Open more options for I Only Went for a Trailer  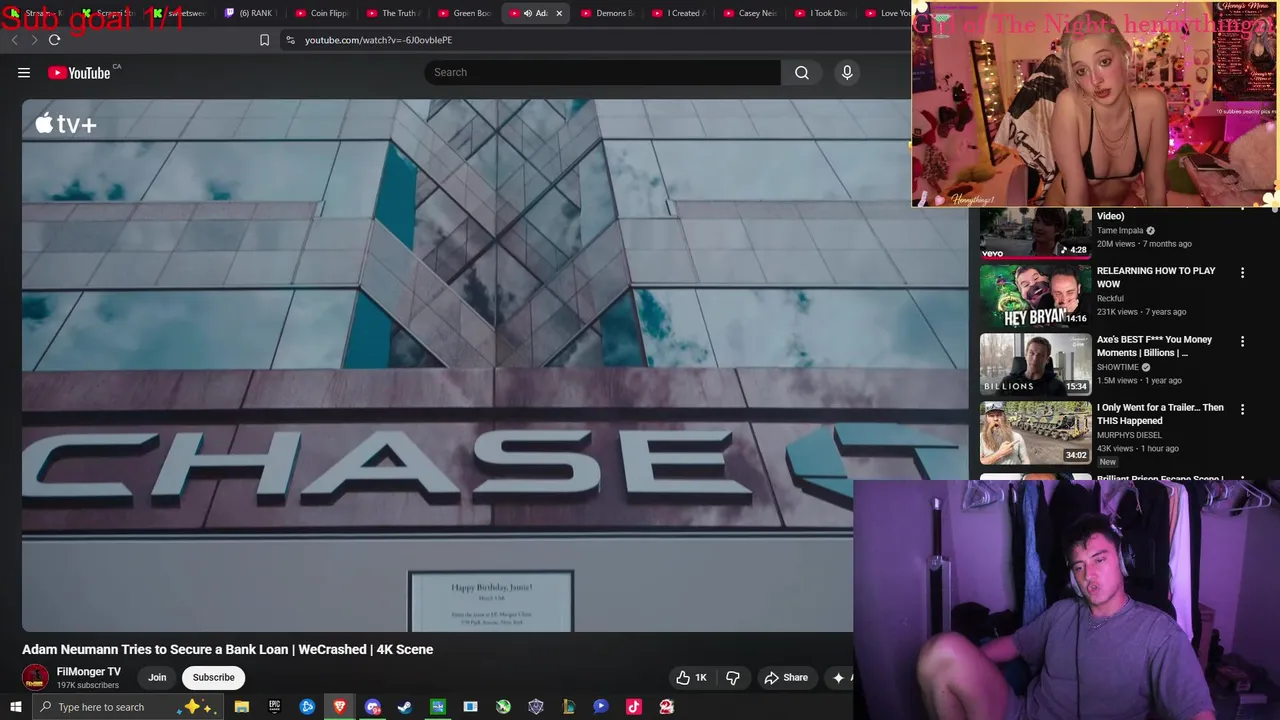coord(1242,409)
